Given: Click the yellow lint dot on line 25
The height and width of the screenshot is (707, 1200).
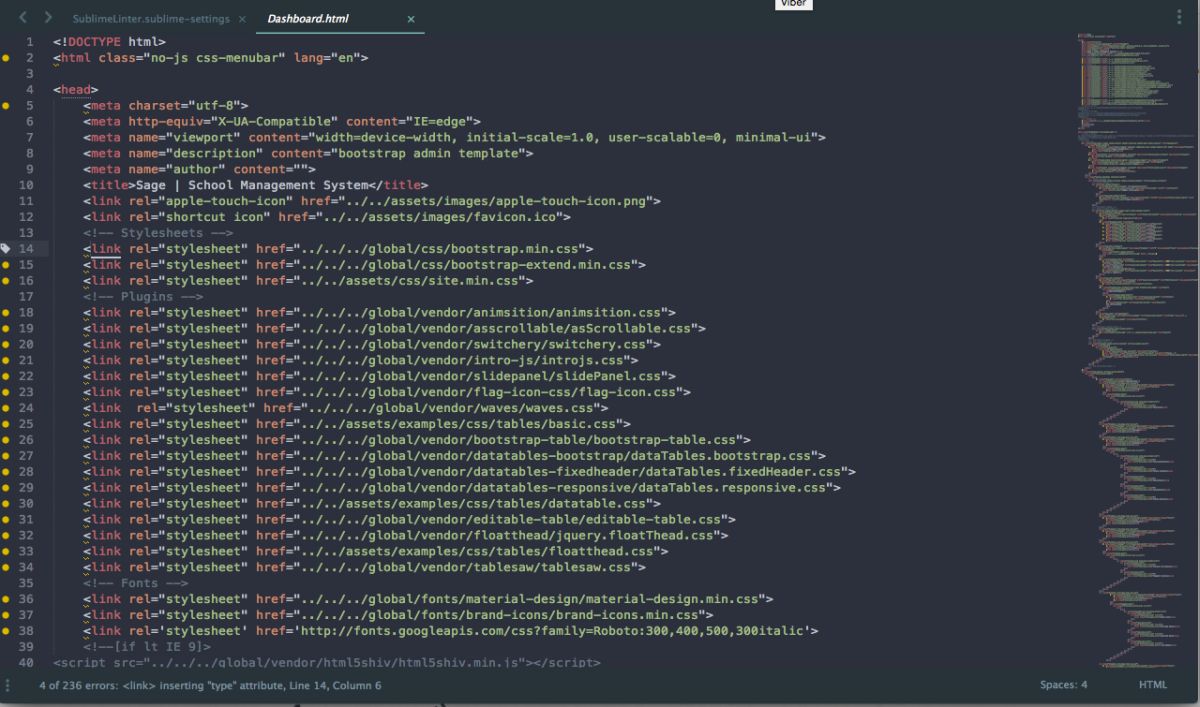Looking at the screenshot, I should [x=5, y=424].
